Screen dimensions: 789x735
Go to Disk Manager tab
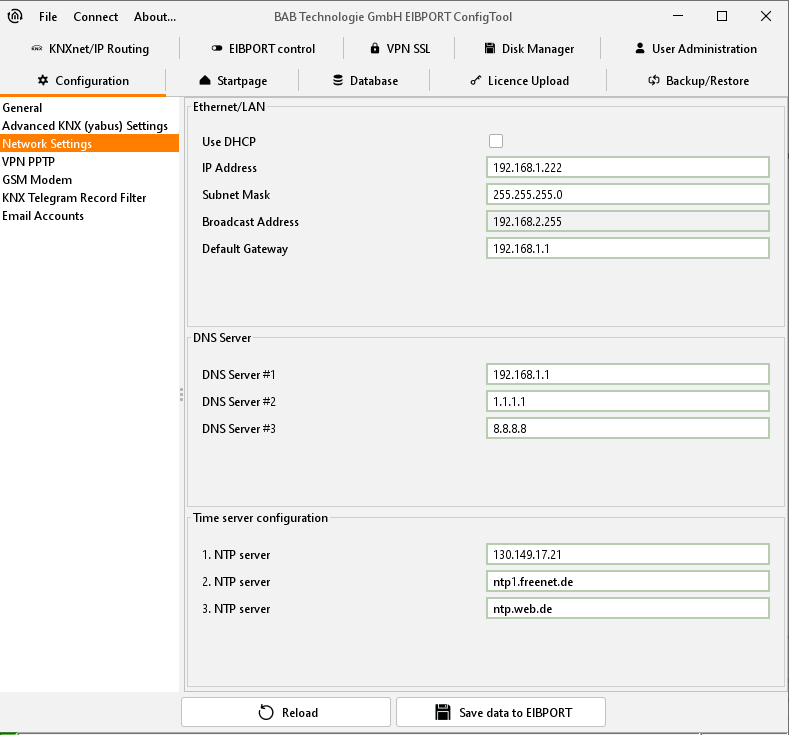coord(529,48)
